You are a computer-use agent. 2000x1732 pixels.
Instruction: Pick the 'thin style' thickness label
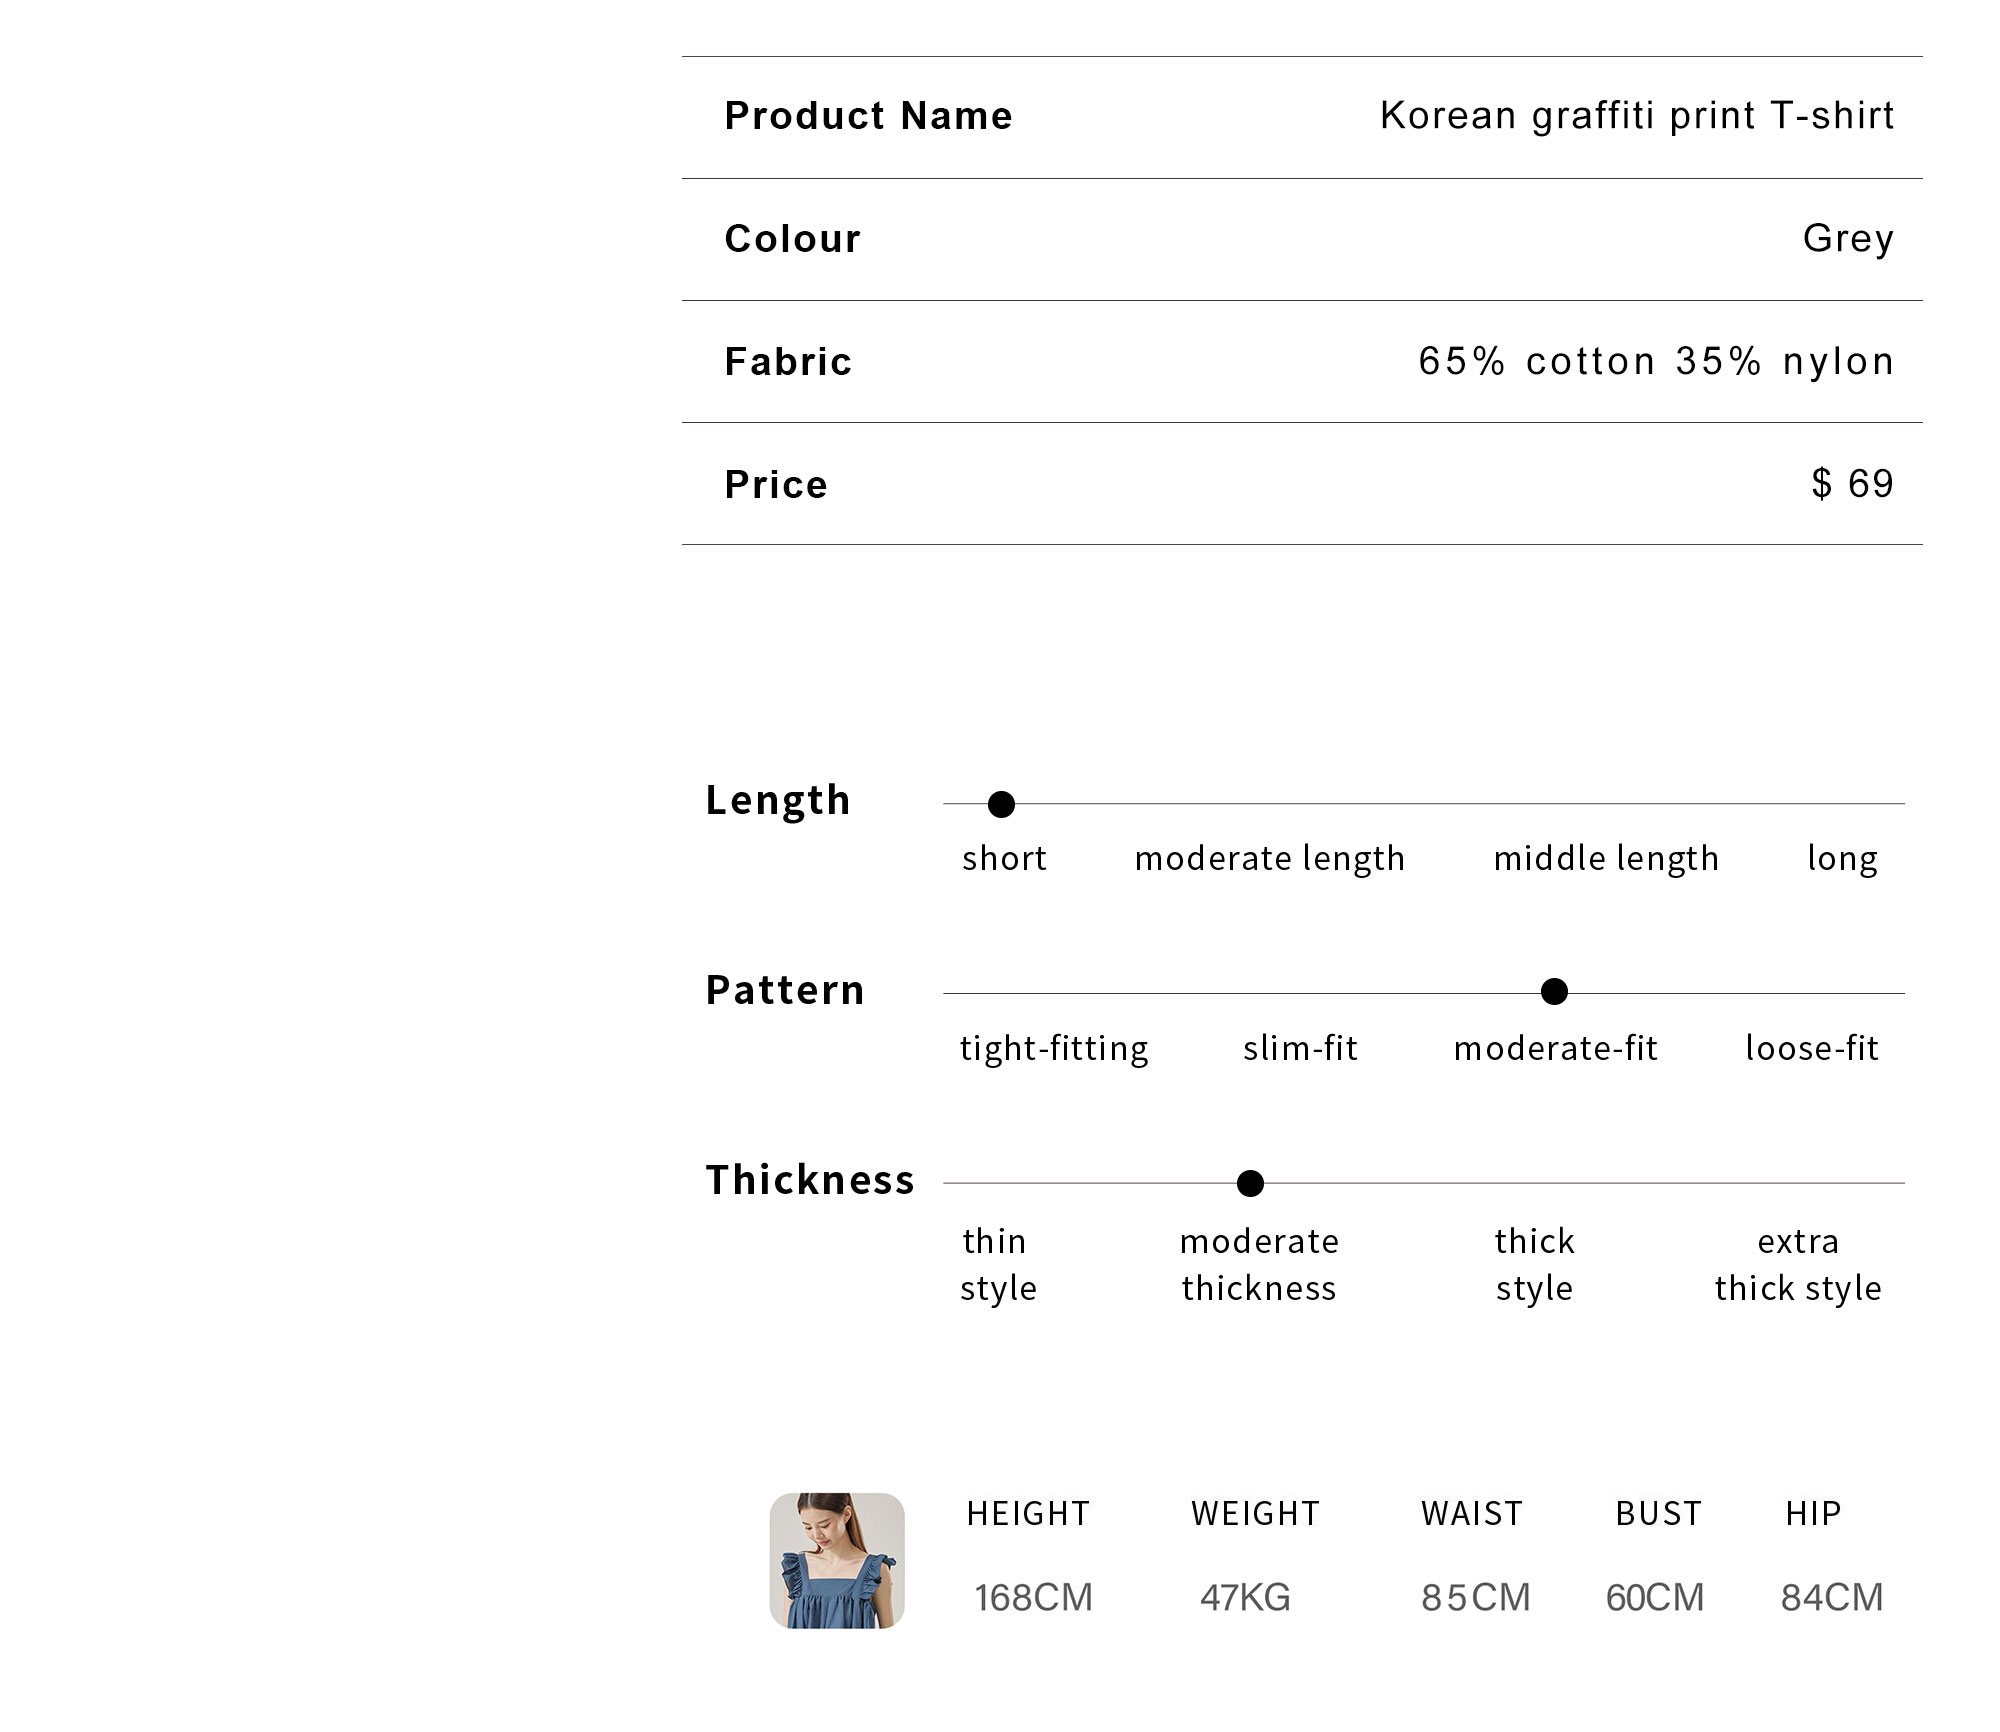coord(997,1265)
